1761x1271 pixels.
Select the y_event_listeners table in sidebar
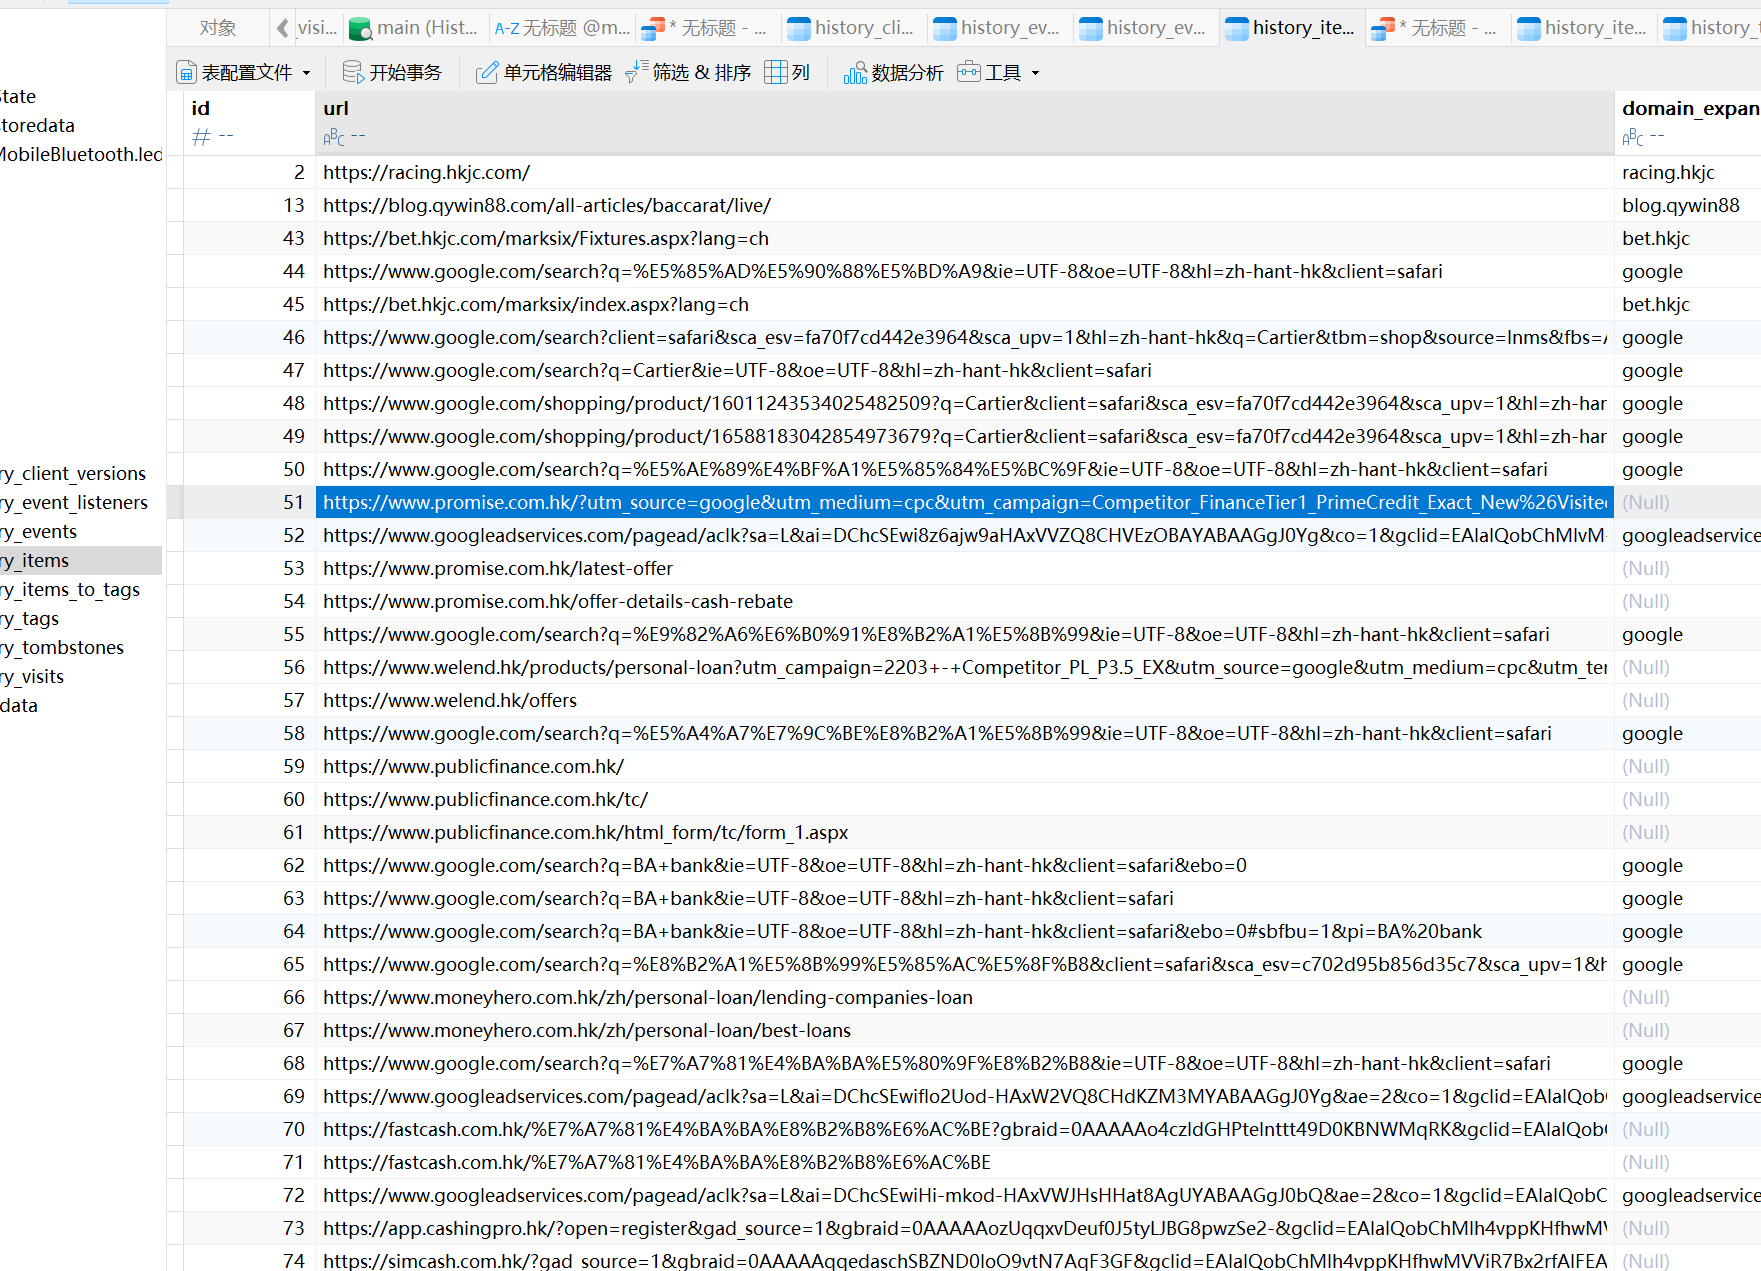pos(74,502)
